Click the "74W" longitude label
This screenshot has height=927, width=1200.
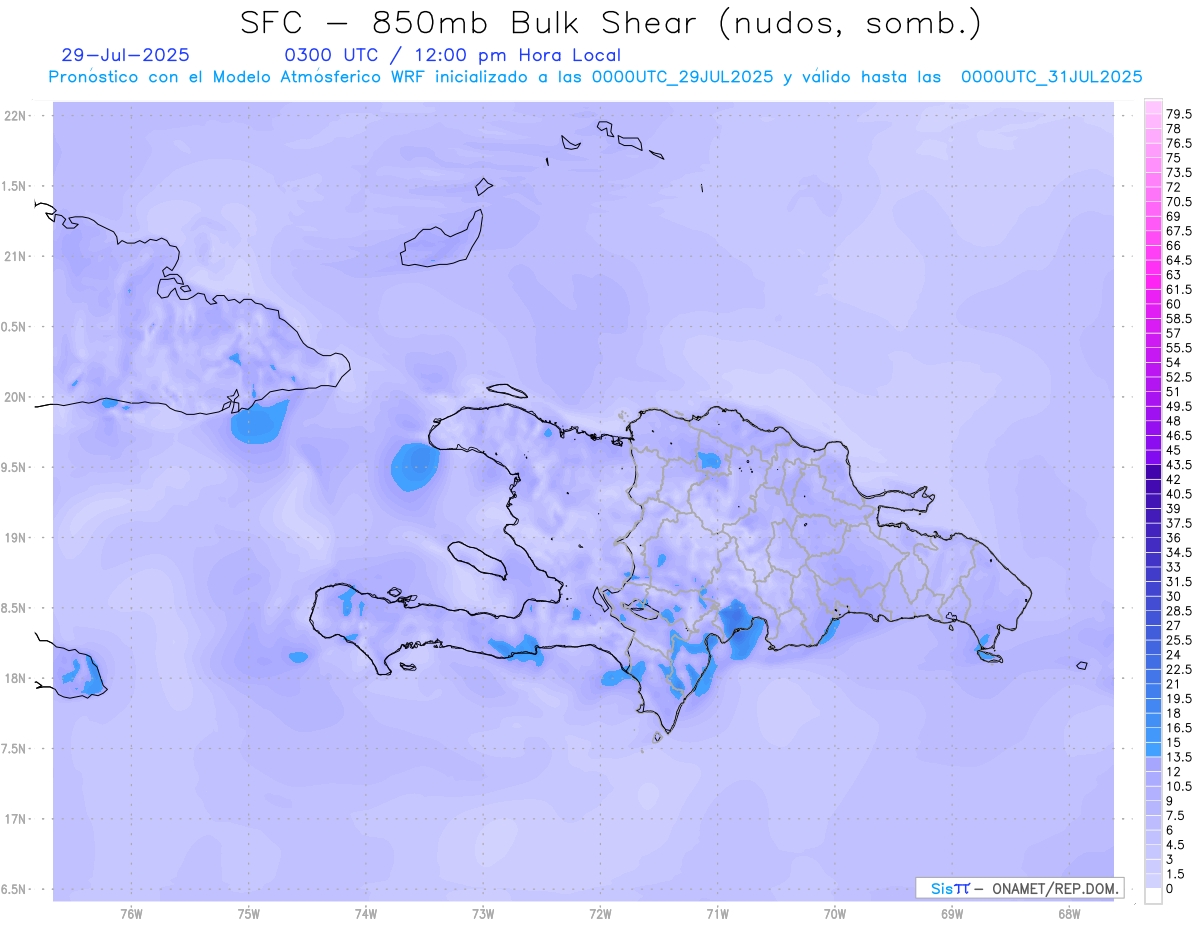click(x=366, y=914)
